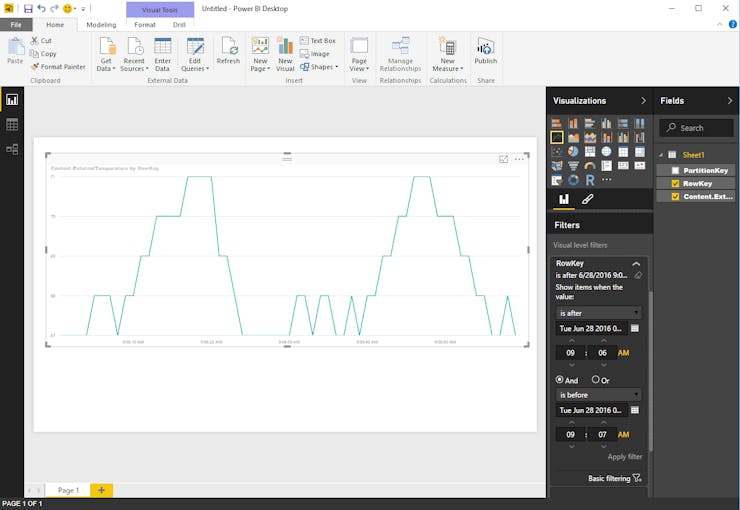The width and height of the screenshot is (740, 510).
Task: Click Enter Data in the ribbon
Action: pos(162,55)
